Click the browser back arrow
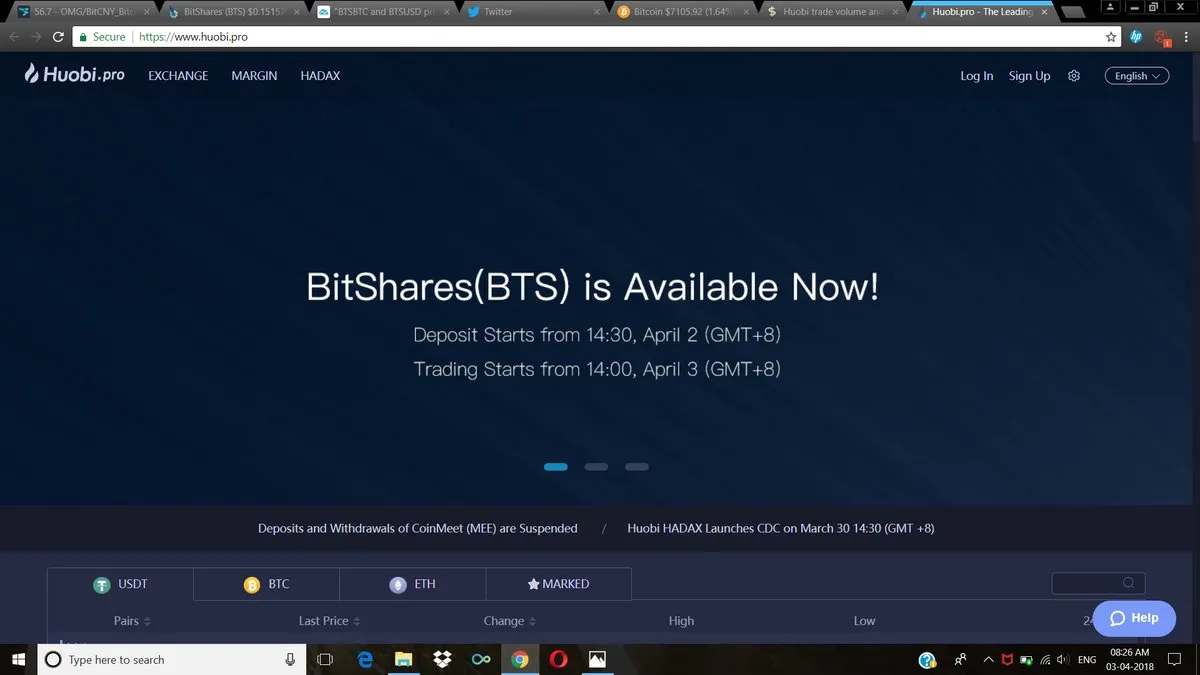1200x675 pixels. coord(13,37)
